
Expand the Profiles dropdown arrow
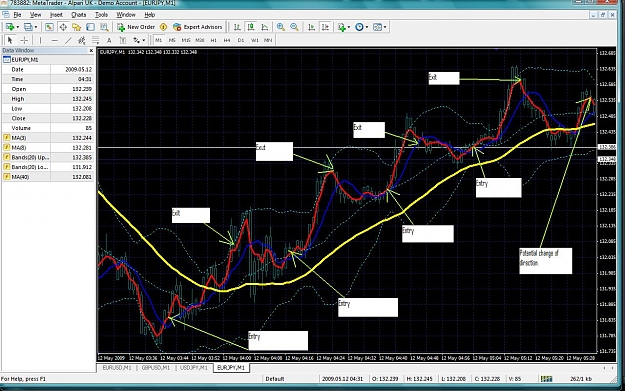36,27
